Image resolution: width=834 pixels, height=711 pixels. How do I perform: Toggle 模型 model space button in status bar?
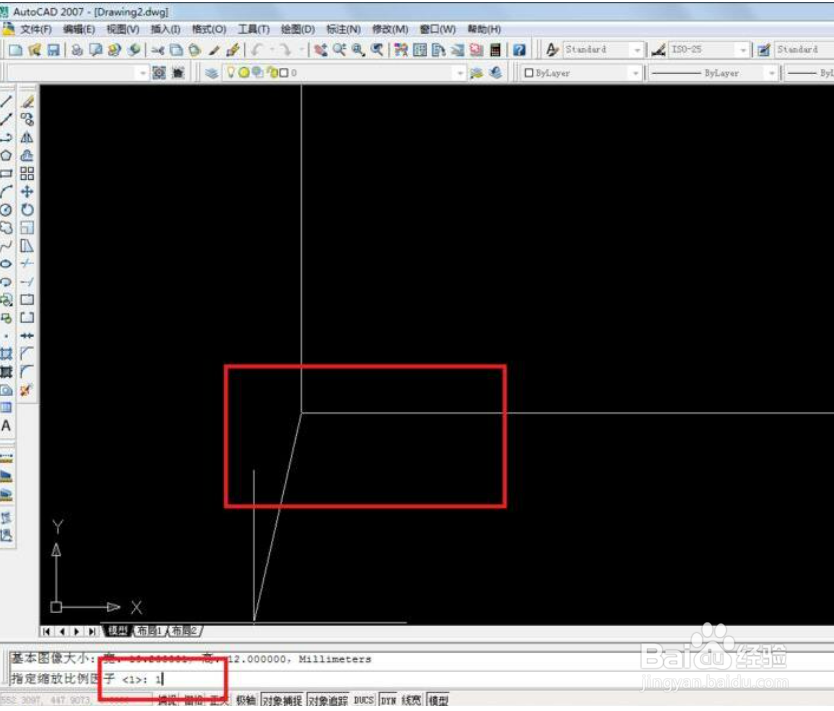(x=438, y=700)
